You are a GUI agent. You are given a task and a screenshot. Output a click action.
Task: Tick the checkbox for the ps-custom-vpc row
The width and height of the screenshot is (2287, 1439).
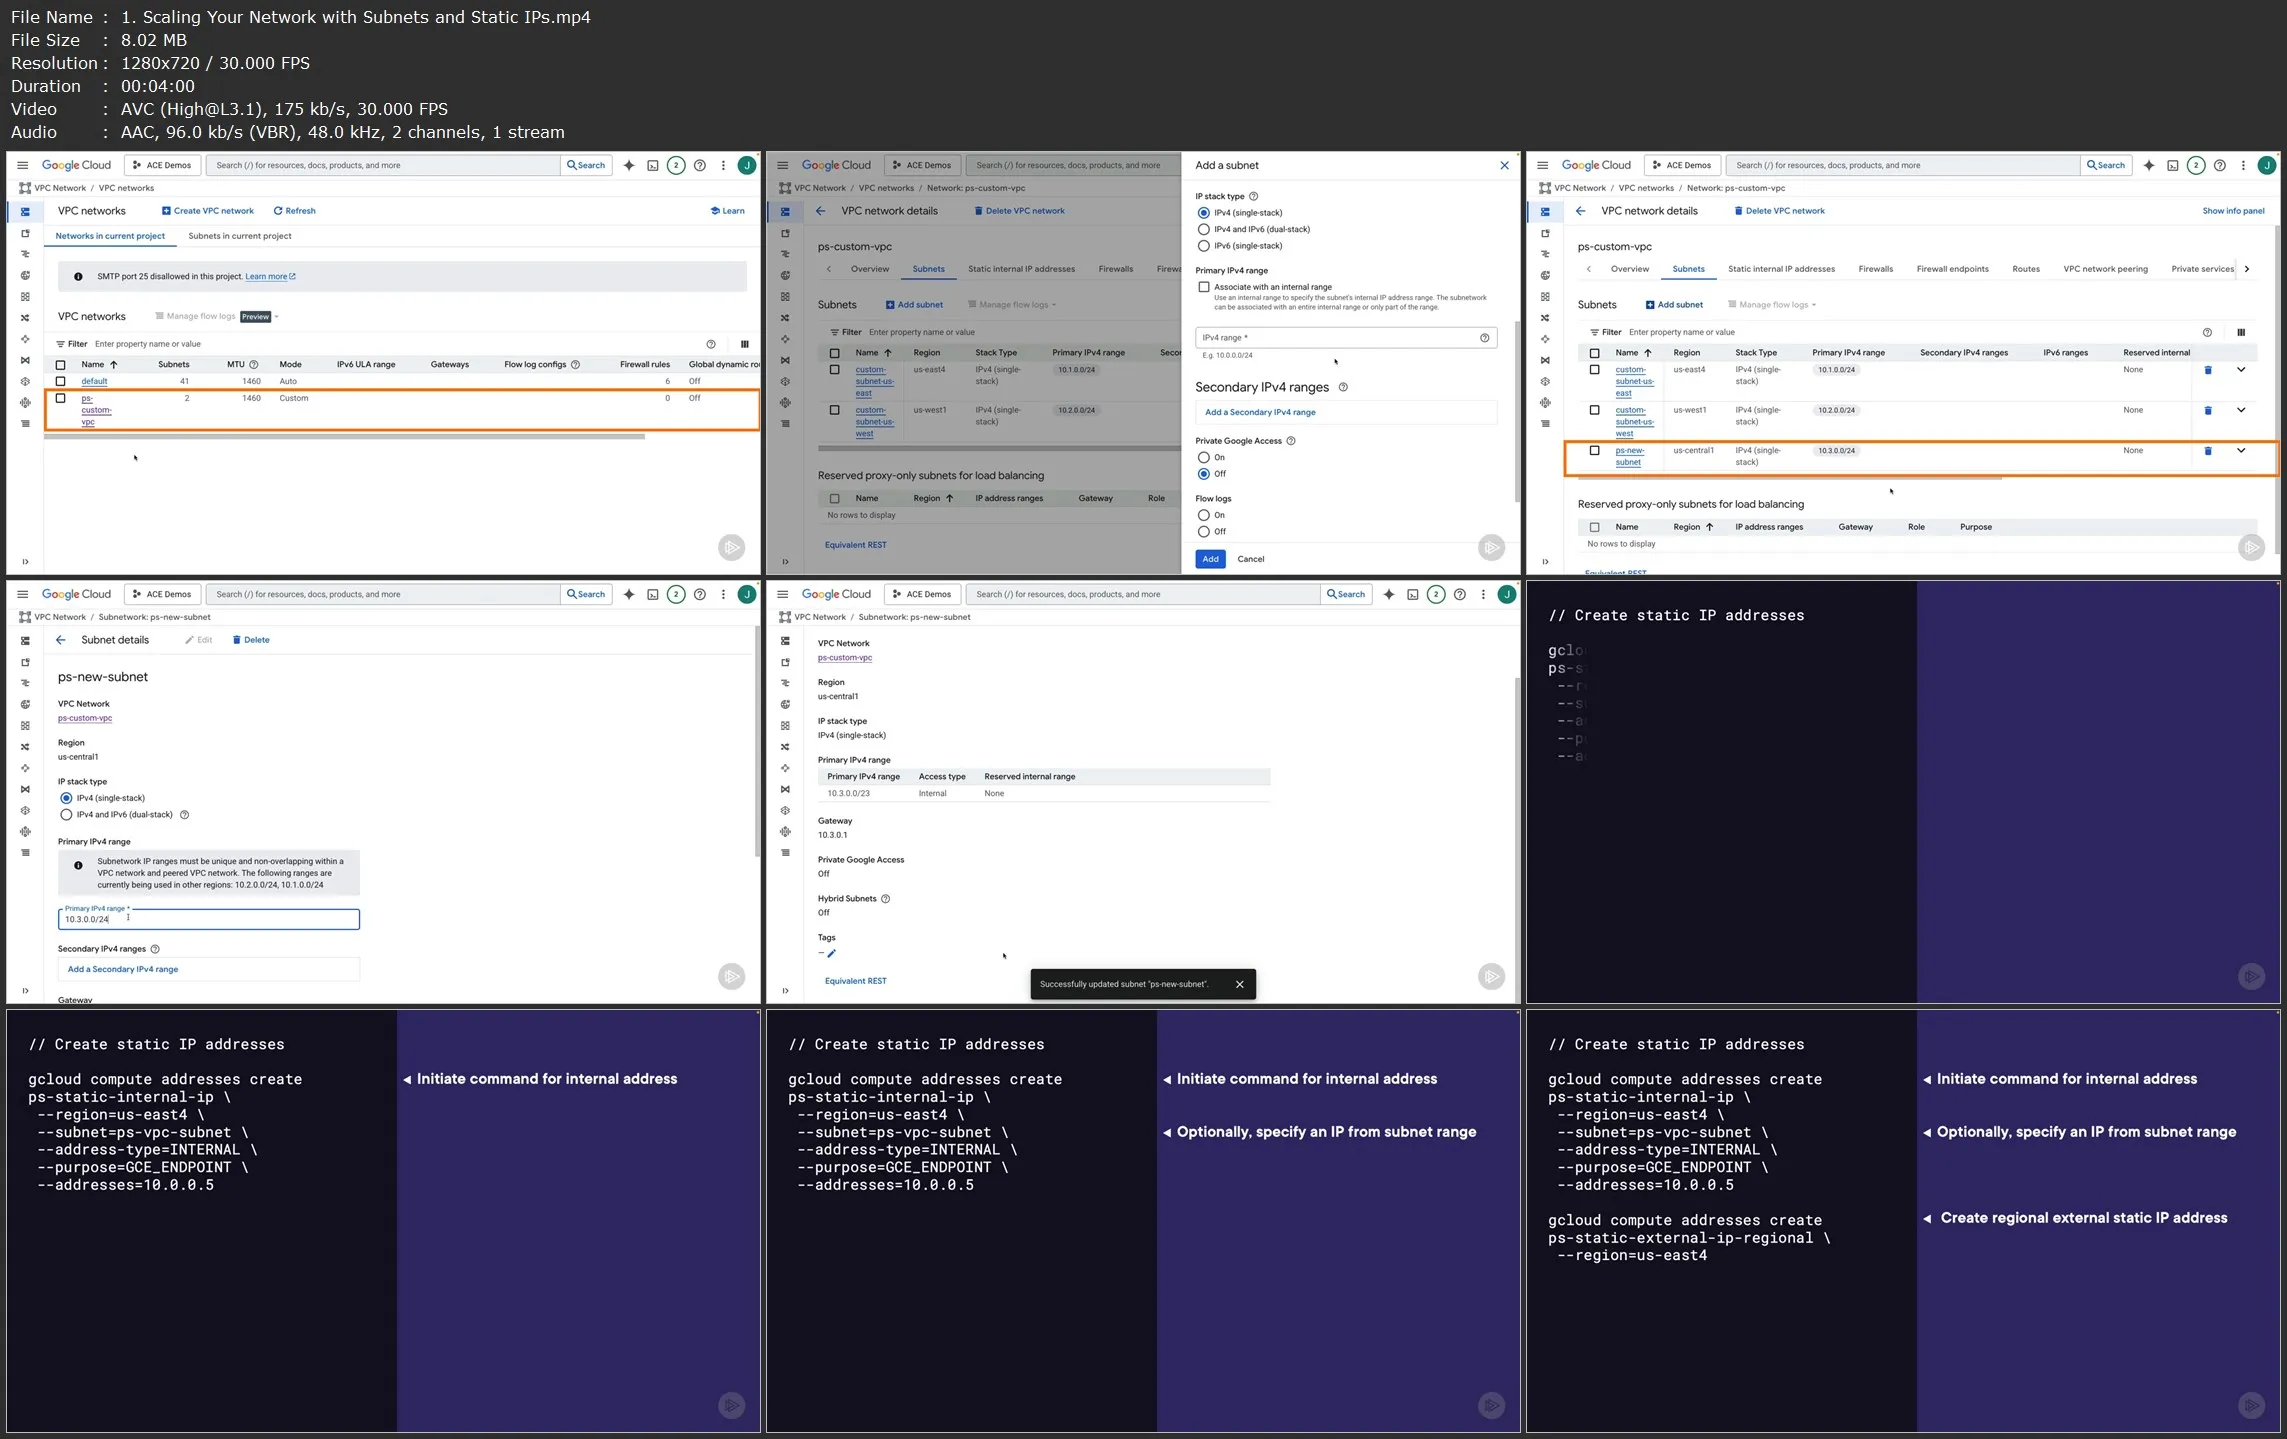tap(61, 398)
